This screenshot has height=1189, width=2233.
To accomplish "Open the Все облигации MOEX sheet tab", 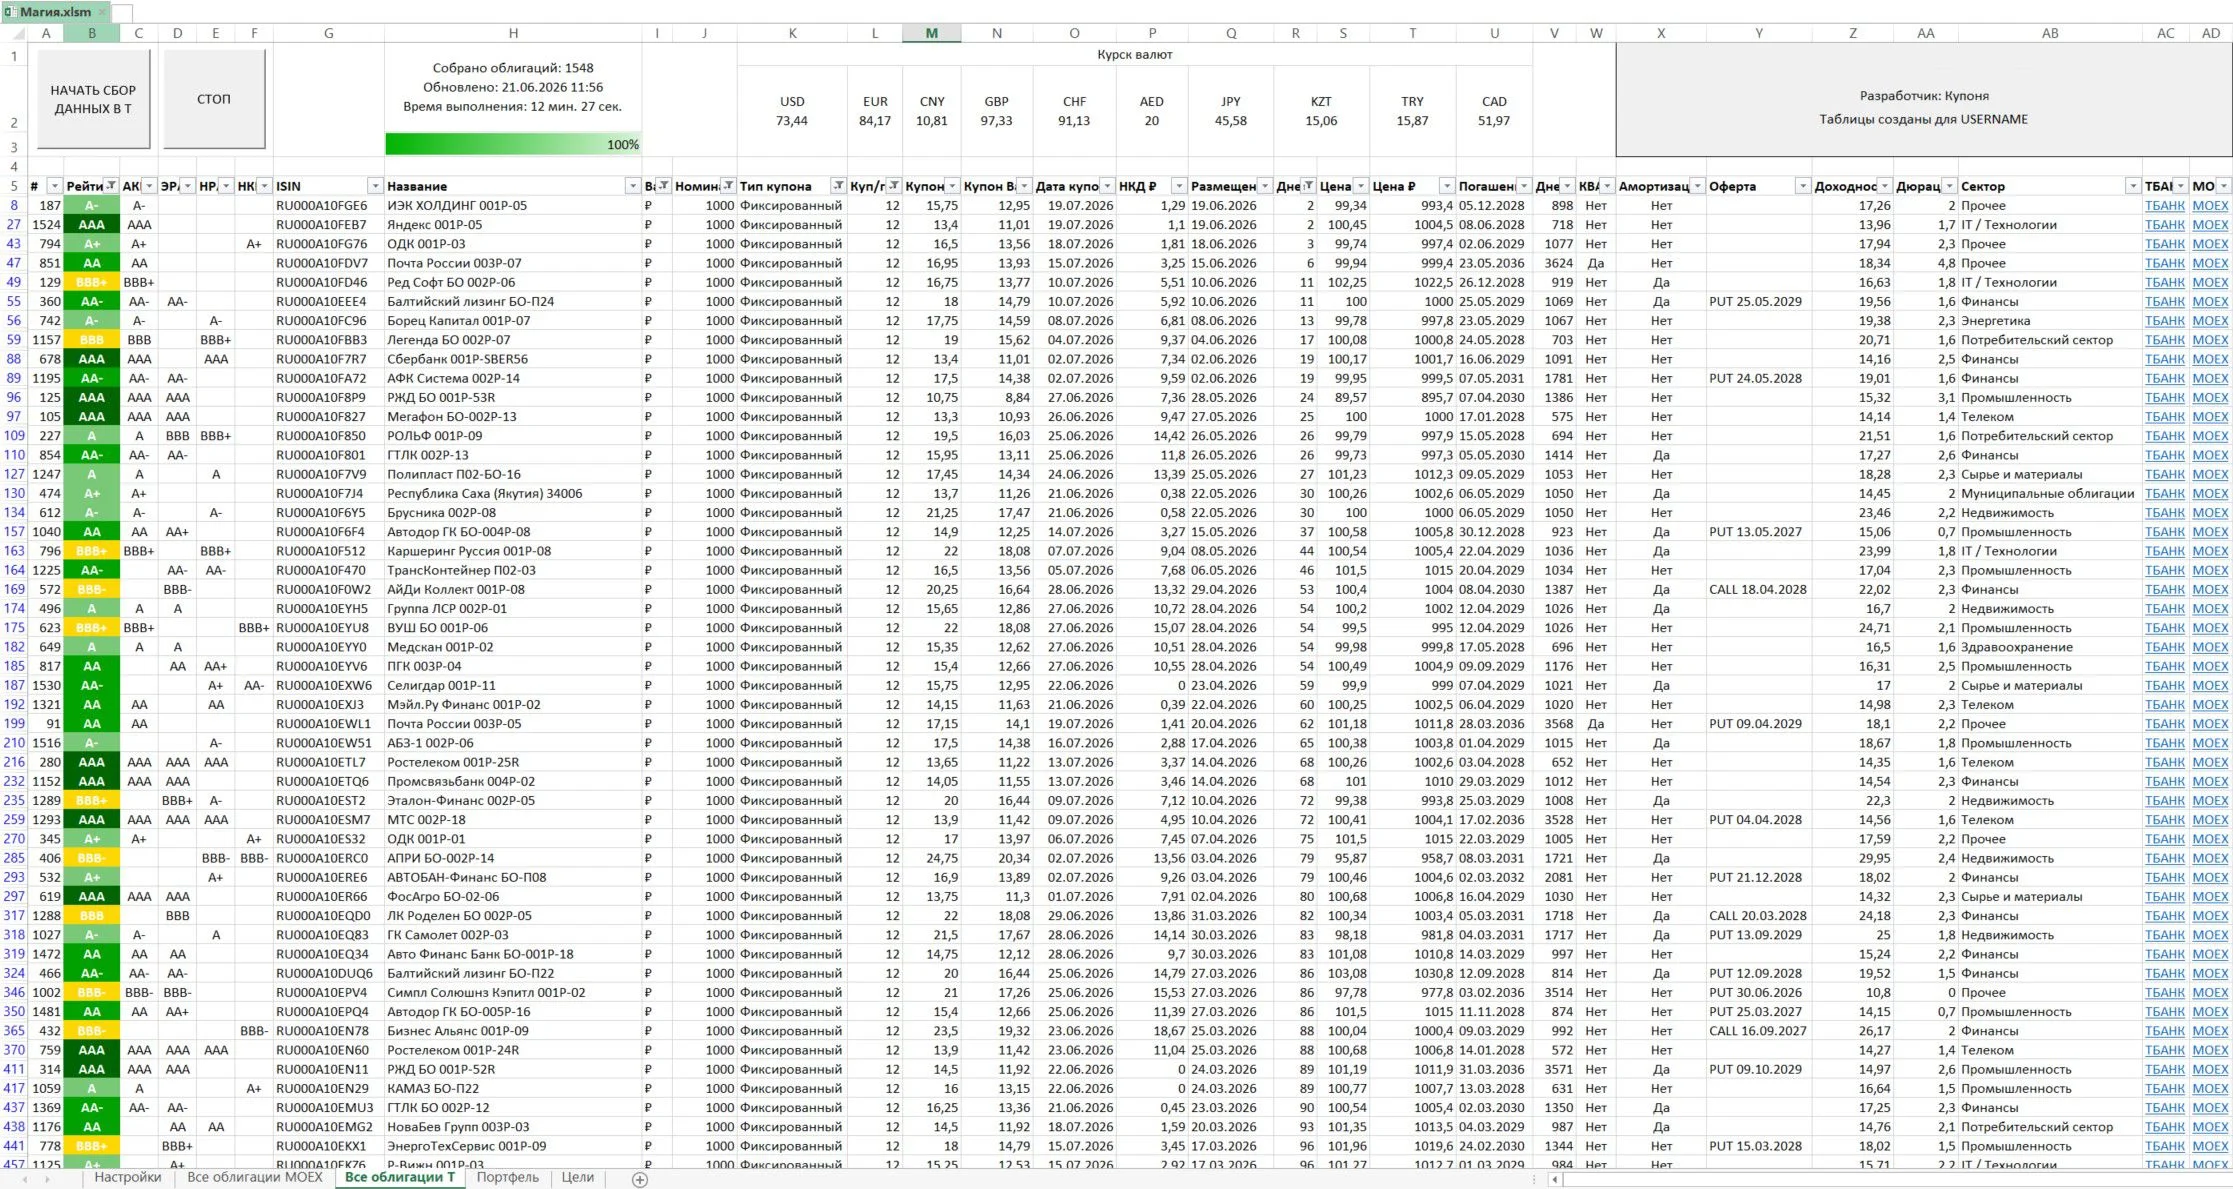I will (255, 1178).
